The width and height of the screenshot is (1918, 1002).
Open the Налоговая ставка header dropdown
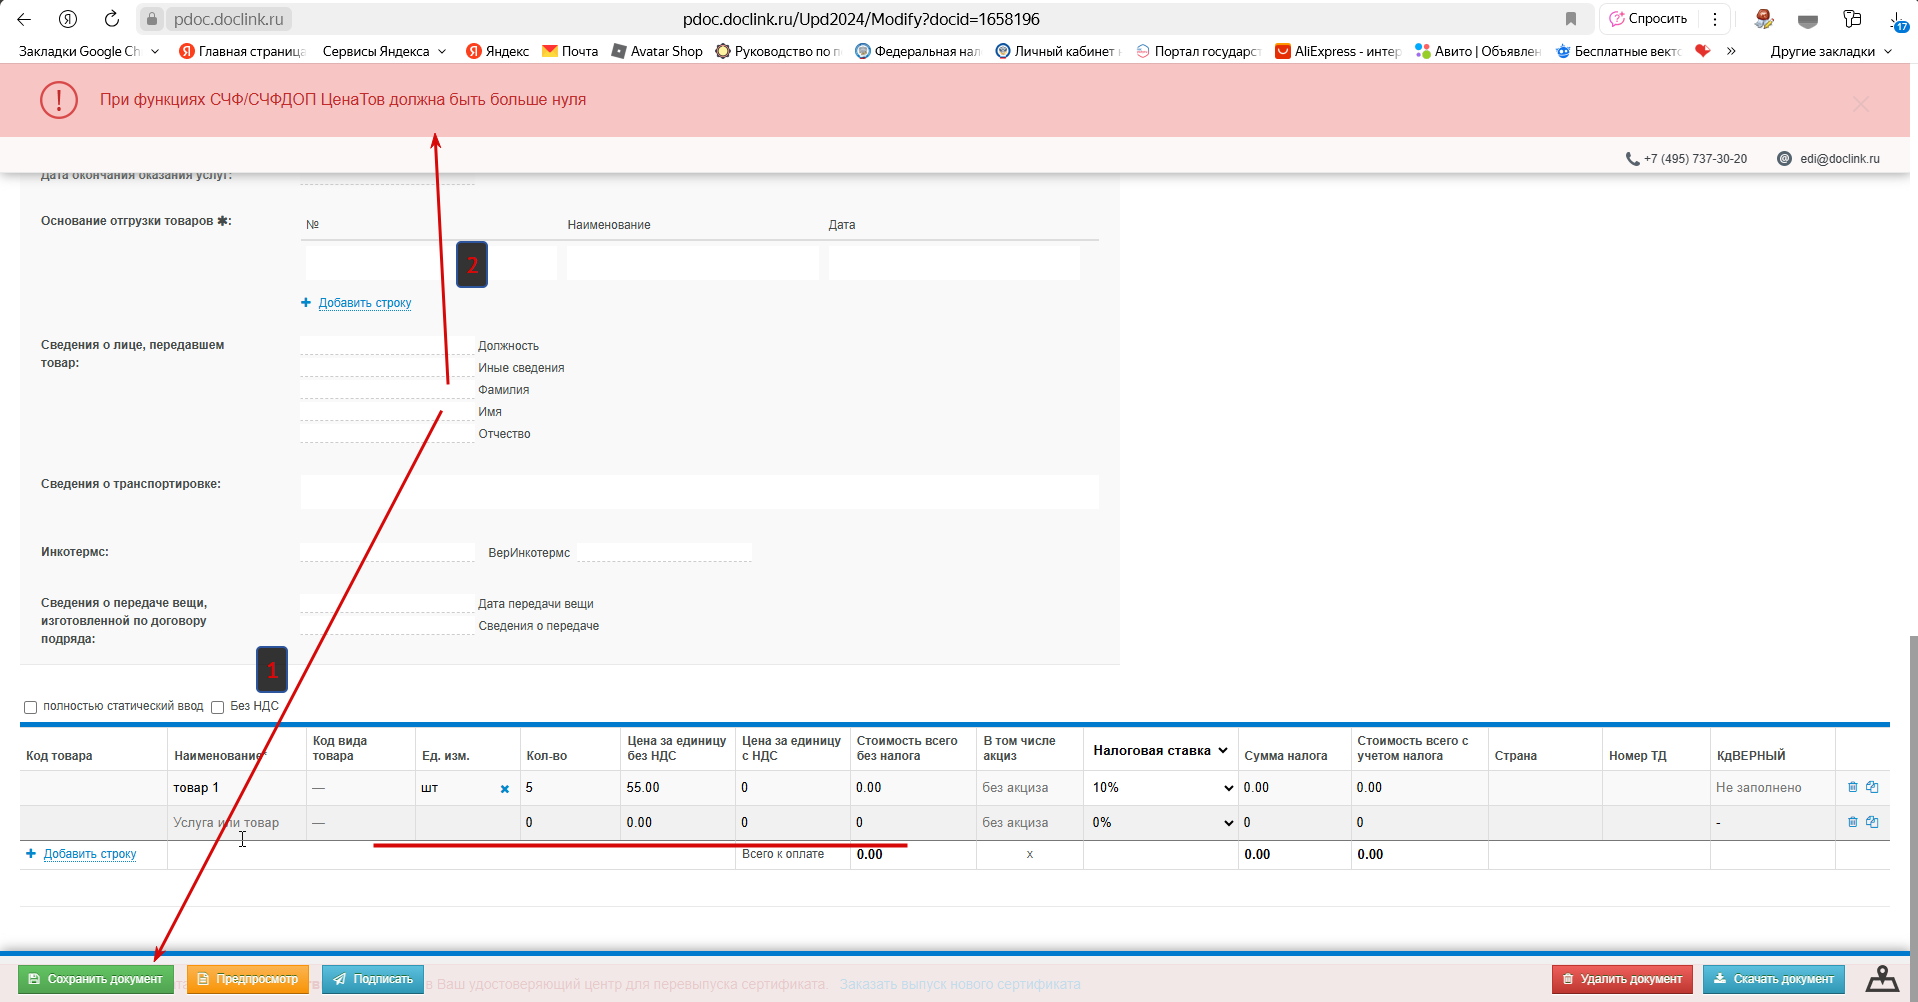click(1160, 750)
